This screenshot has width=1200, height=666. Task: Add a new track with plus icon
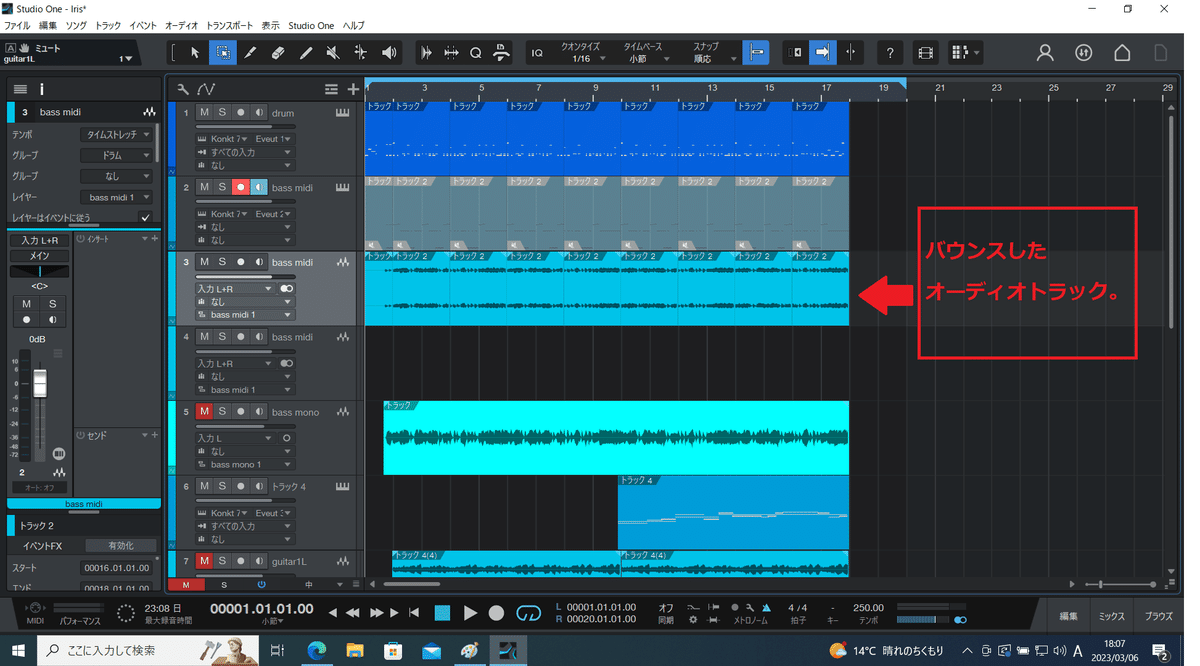point(353,89)
